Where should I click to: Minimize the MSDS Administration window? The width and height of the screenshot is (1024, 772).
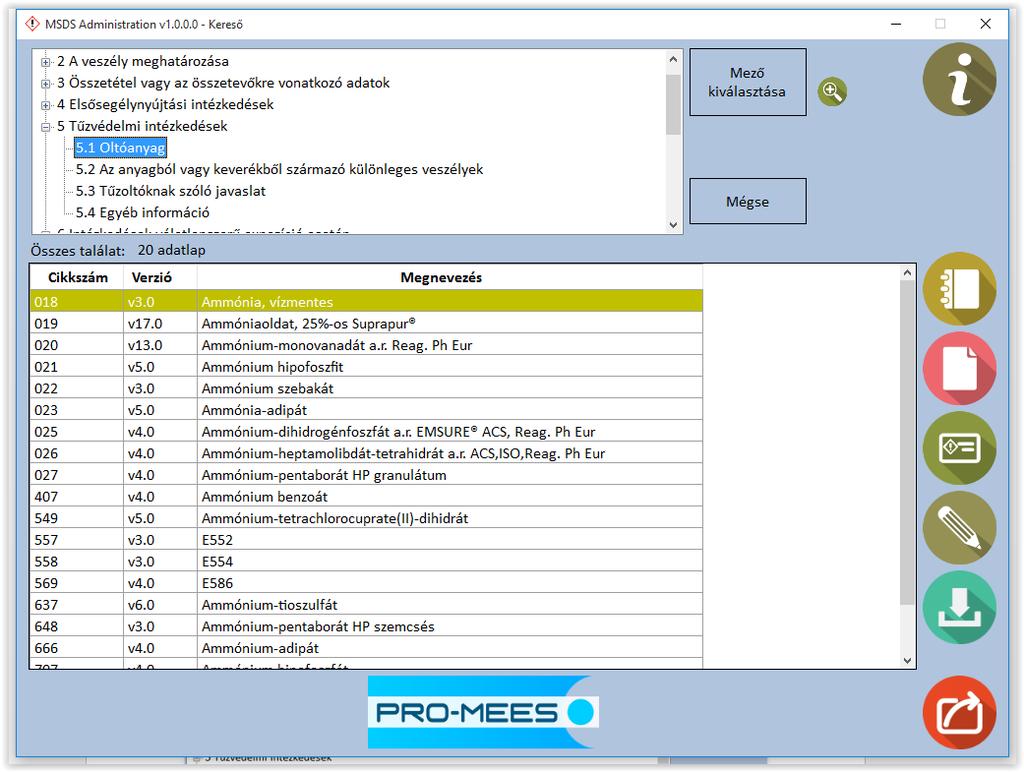click(x=896, y=24)
